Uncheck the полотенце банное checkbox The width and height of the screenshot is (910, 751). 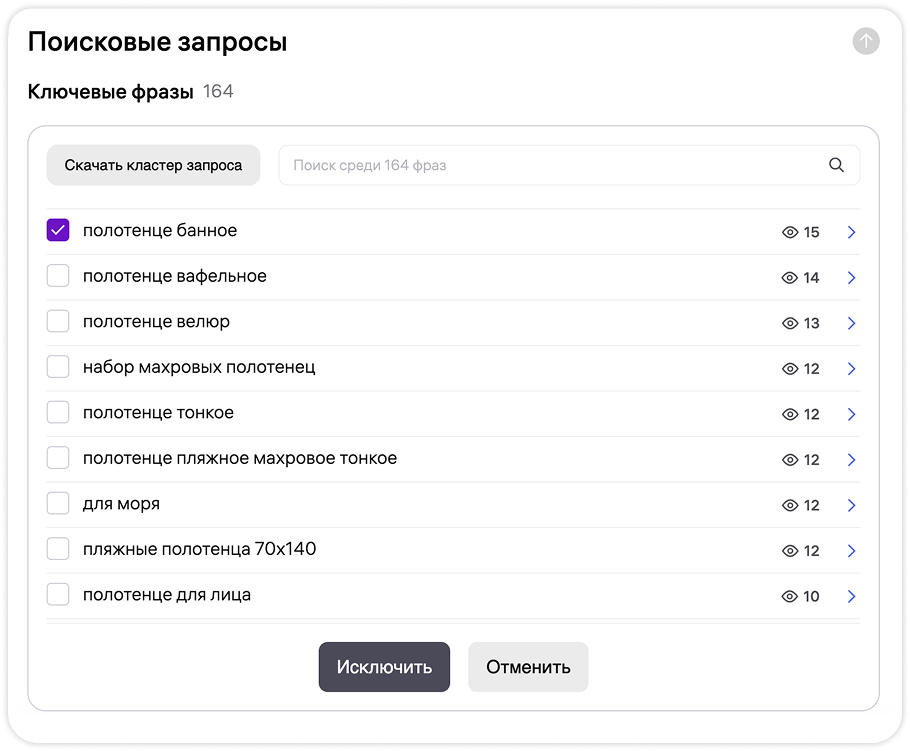pyautogui.click(x=57, y=230)
